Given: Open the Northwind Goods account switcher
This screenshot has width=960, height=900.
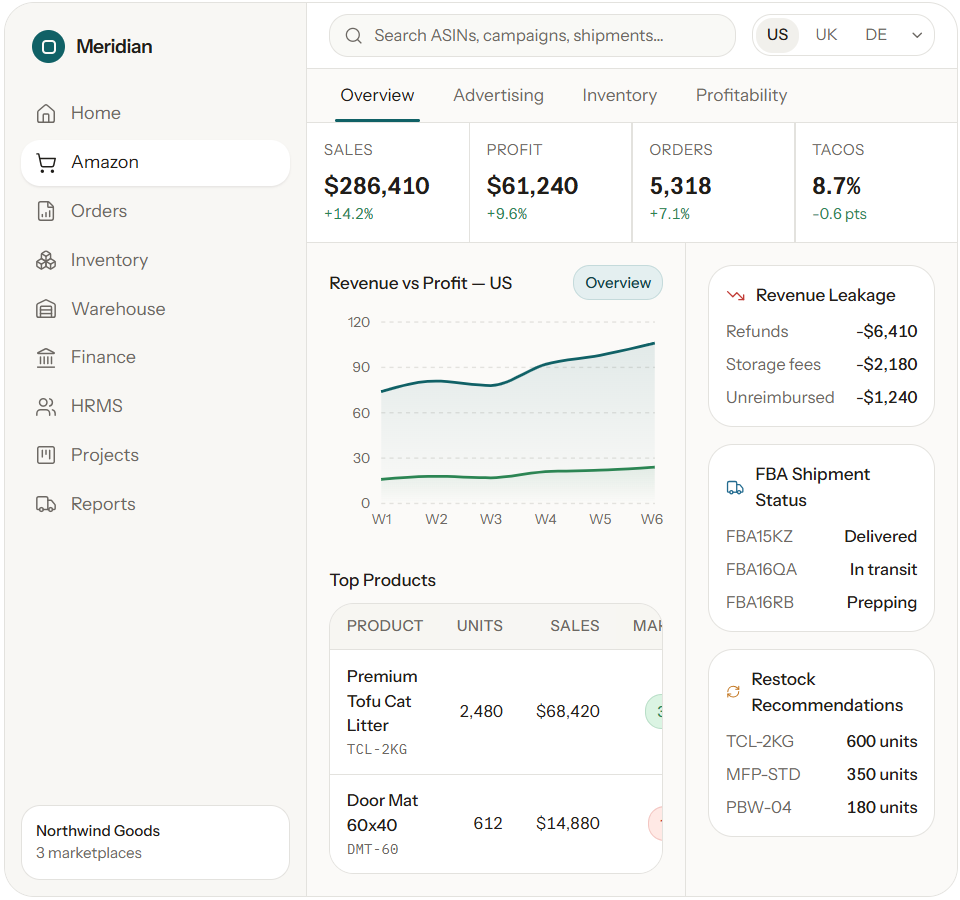Looking at the screenshot, I should [x=156, y=842].
